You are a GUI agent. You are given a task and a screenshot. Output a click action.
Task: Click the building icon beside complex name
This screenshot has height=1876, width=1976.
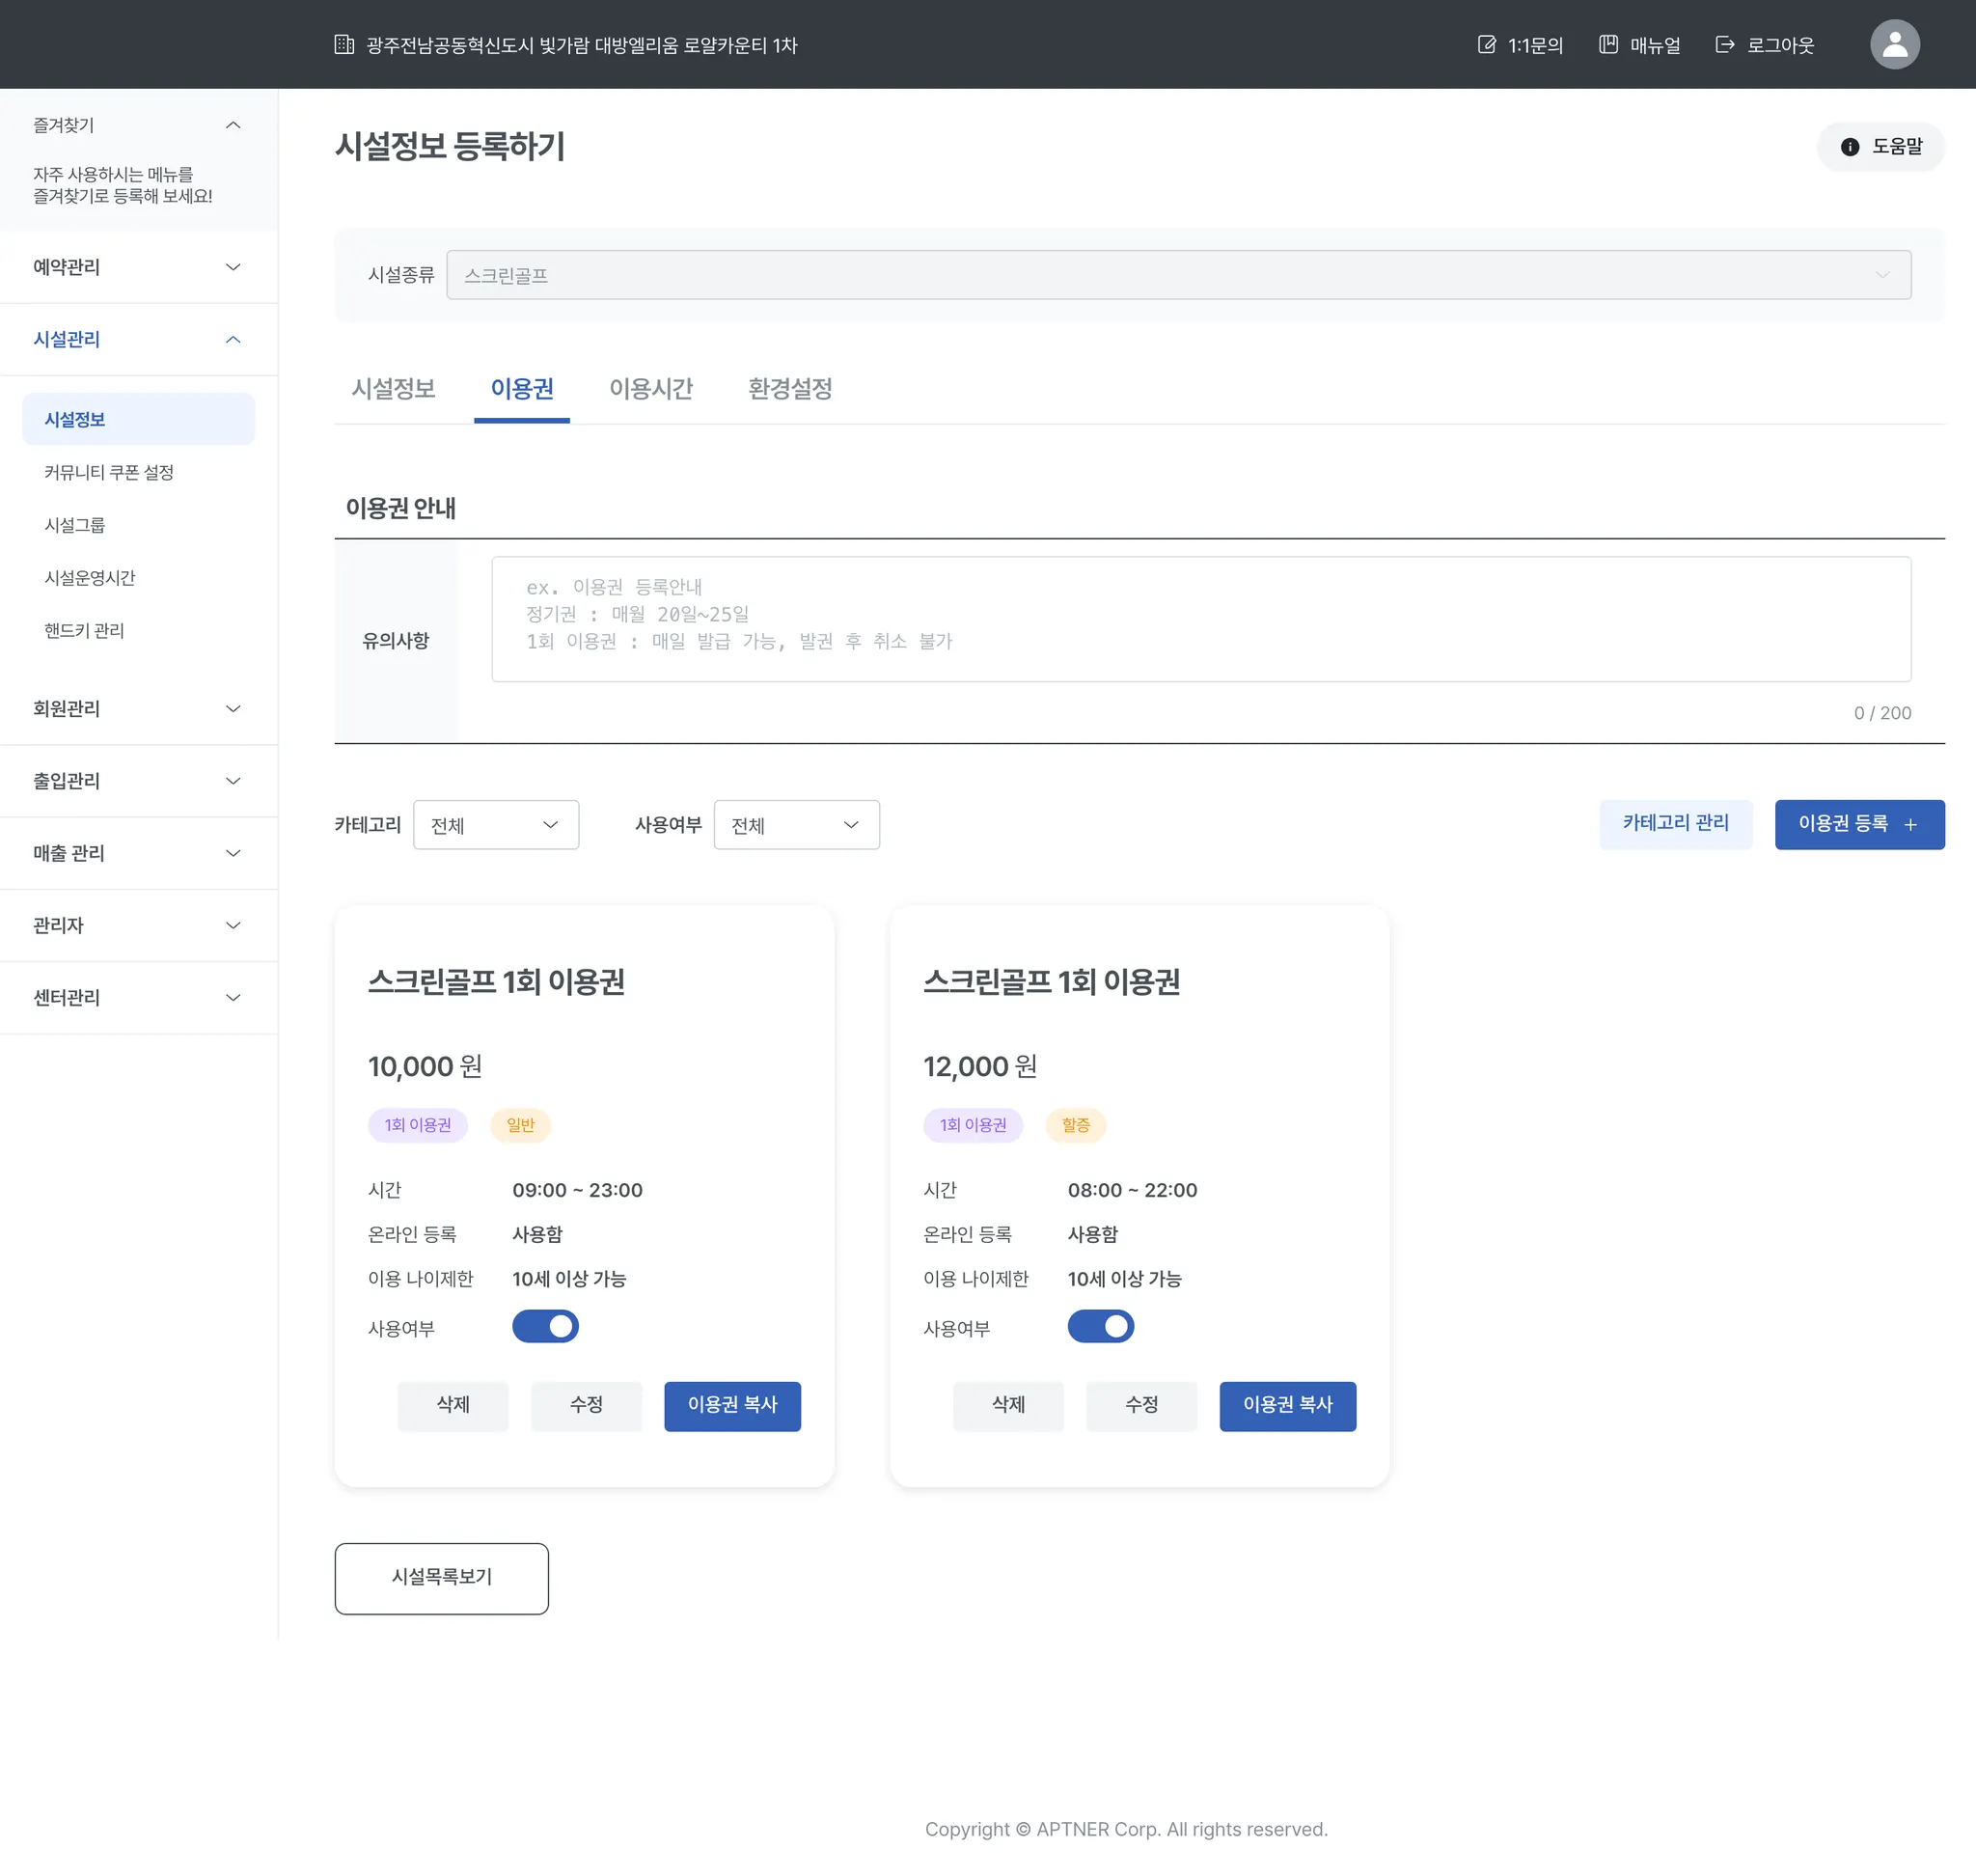[x=344, y=45]
